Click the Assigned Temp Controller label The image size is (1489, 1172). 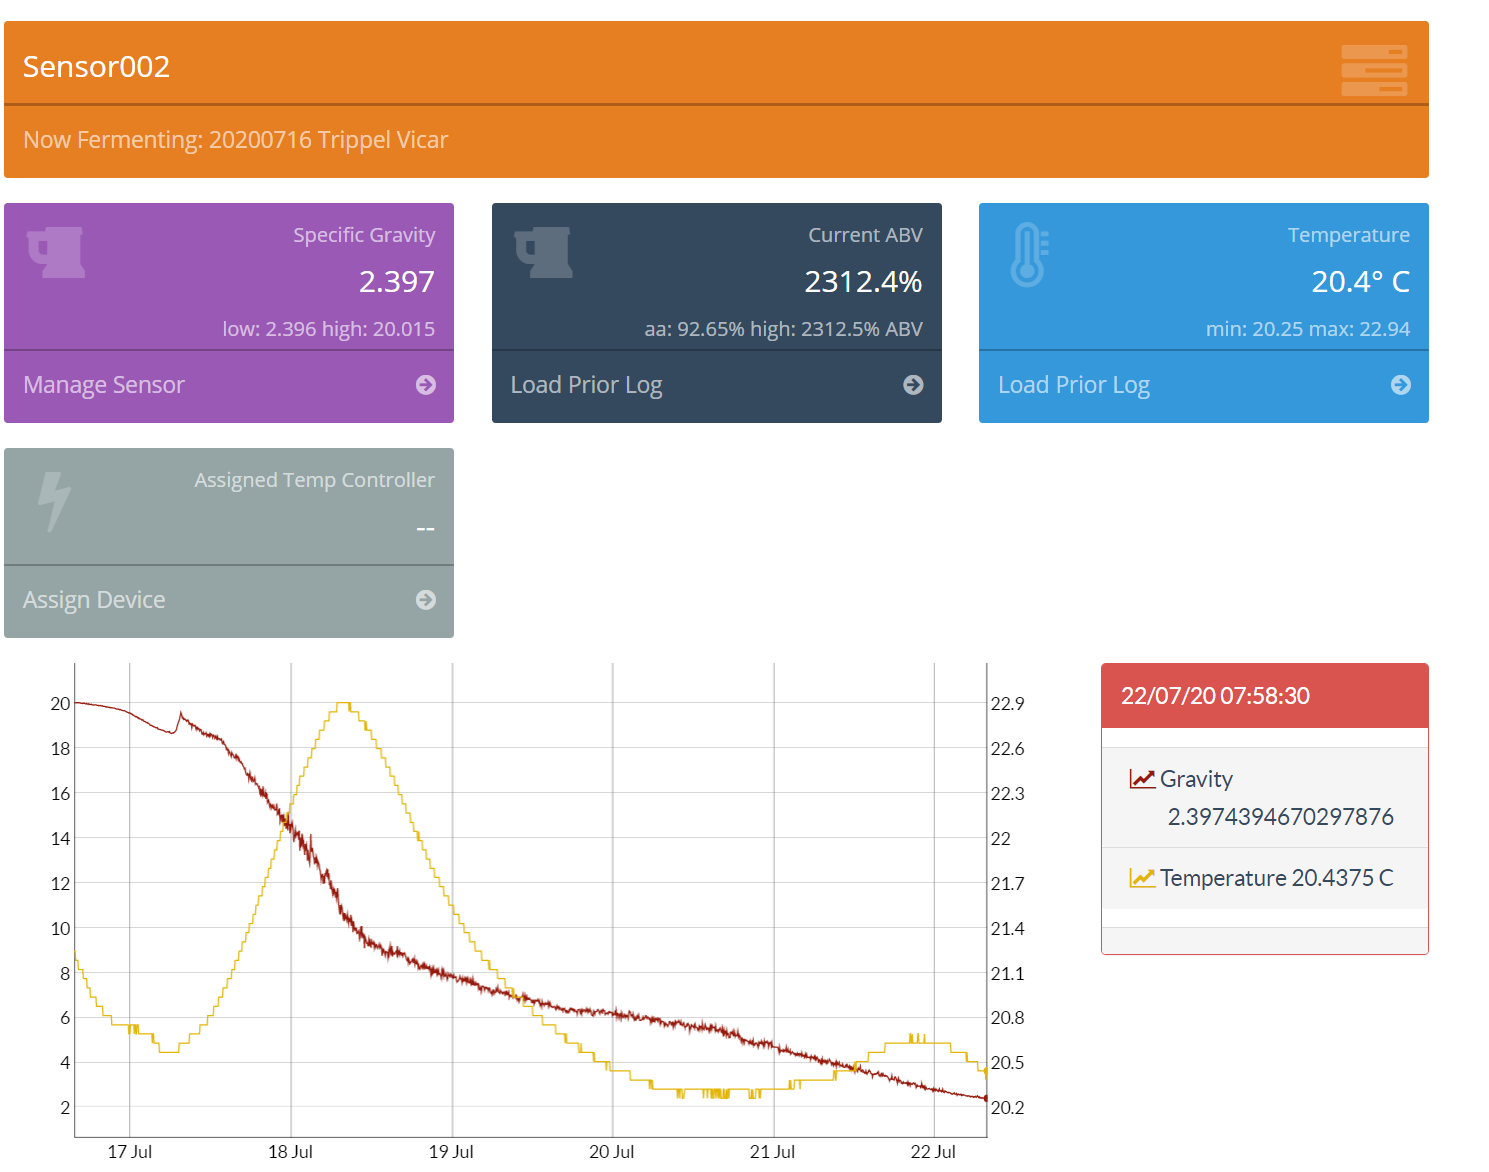point(315,480)
